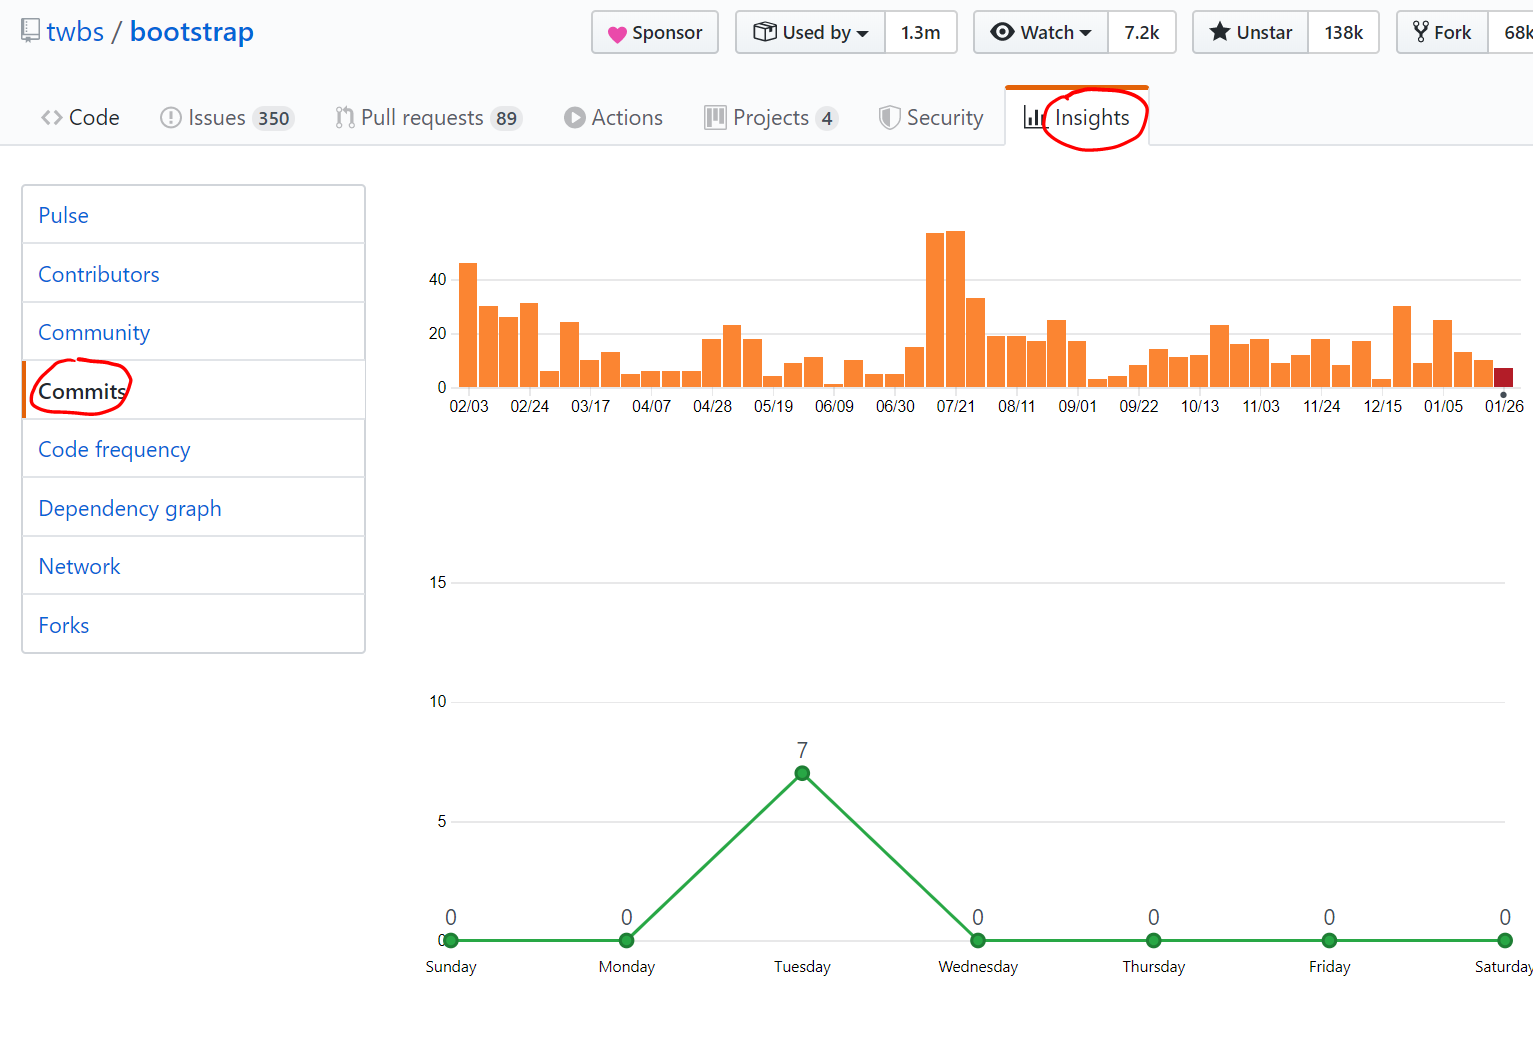1533x1054 pixels.
Task: Click the Tuesday data point showing 7
Action: click(x=802, y=773)
